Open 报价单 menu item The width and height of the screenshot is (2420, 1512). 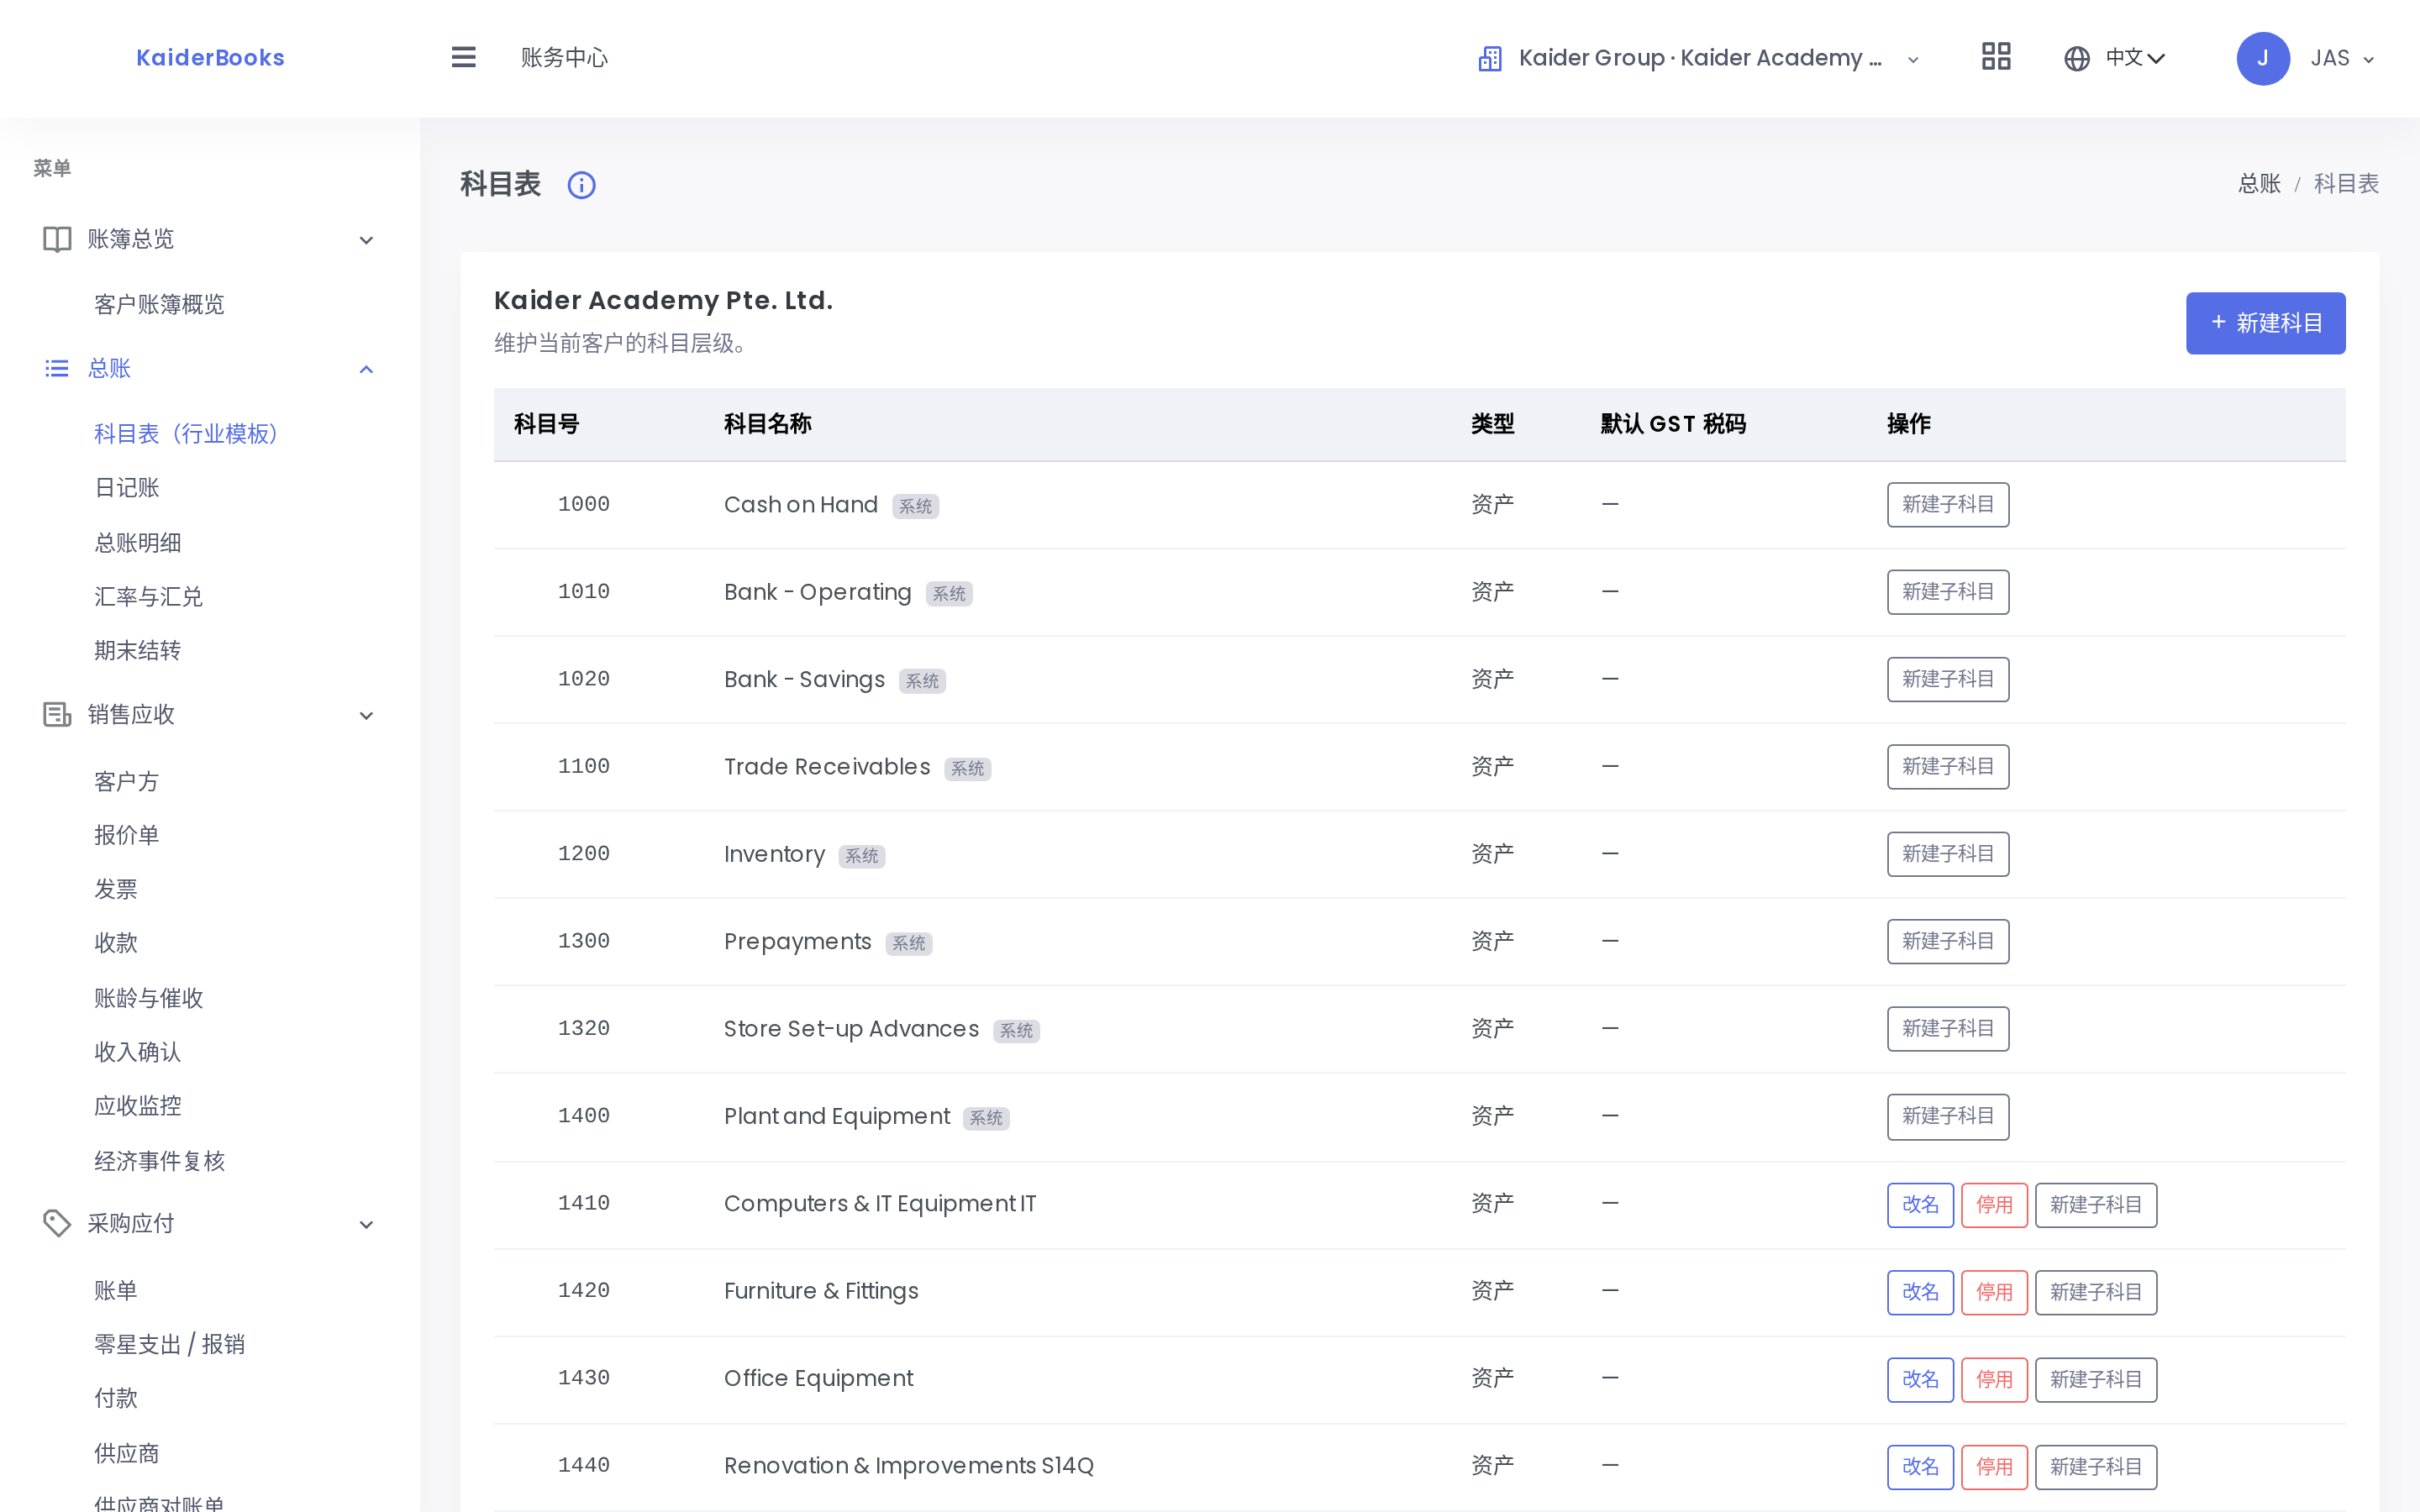(126, 835)
